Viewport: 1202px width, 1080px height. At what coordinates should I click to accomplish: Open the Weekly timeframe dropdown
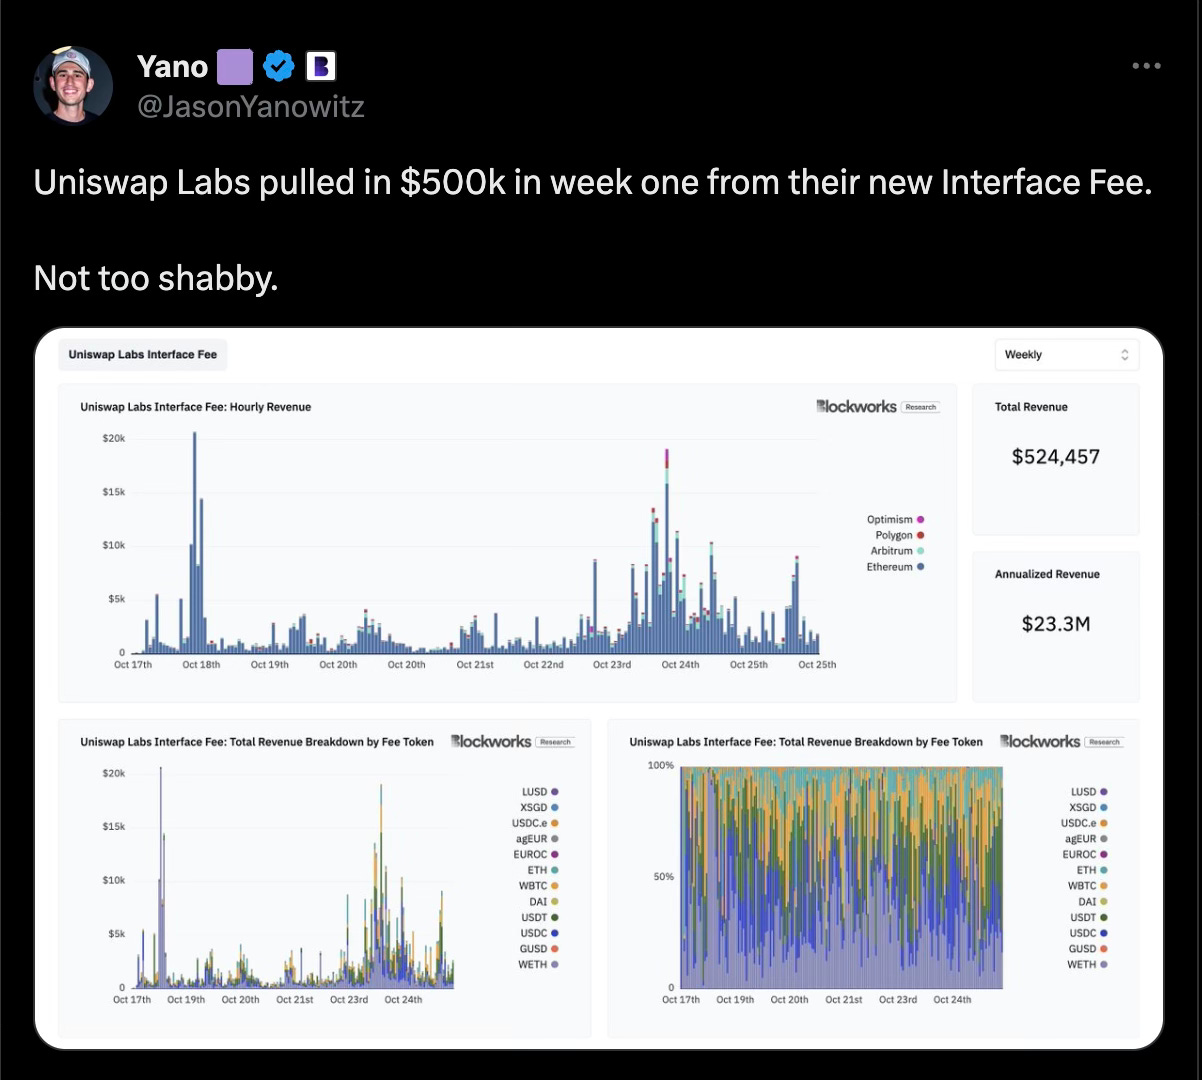pyautogui.click(x=1066, y=355)
